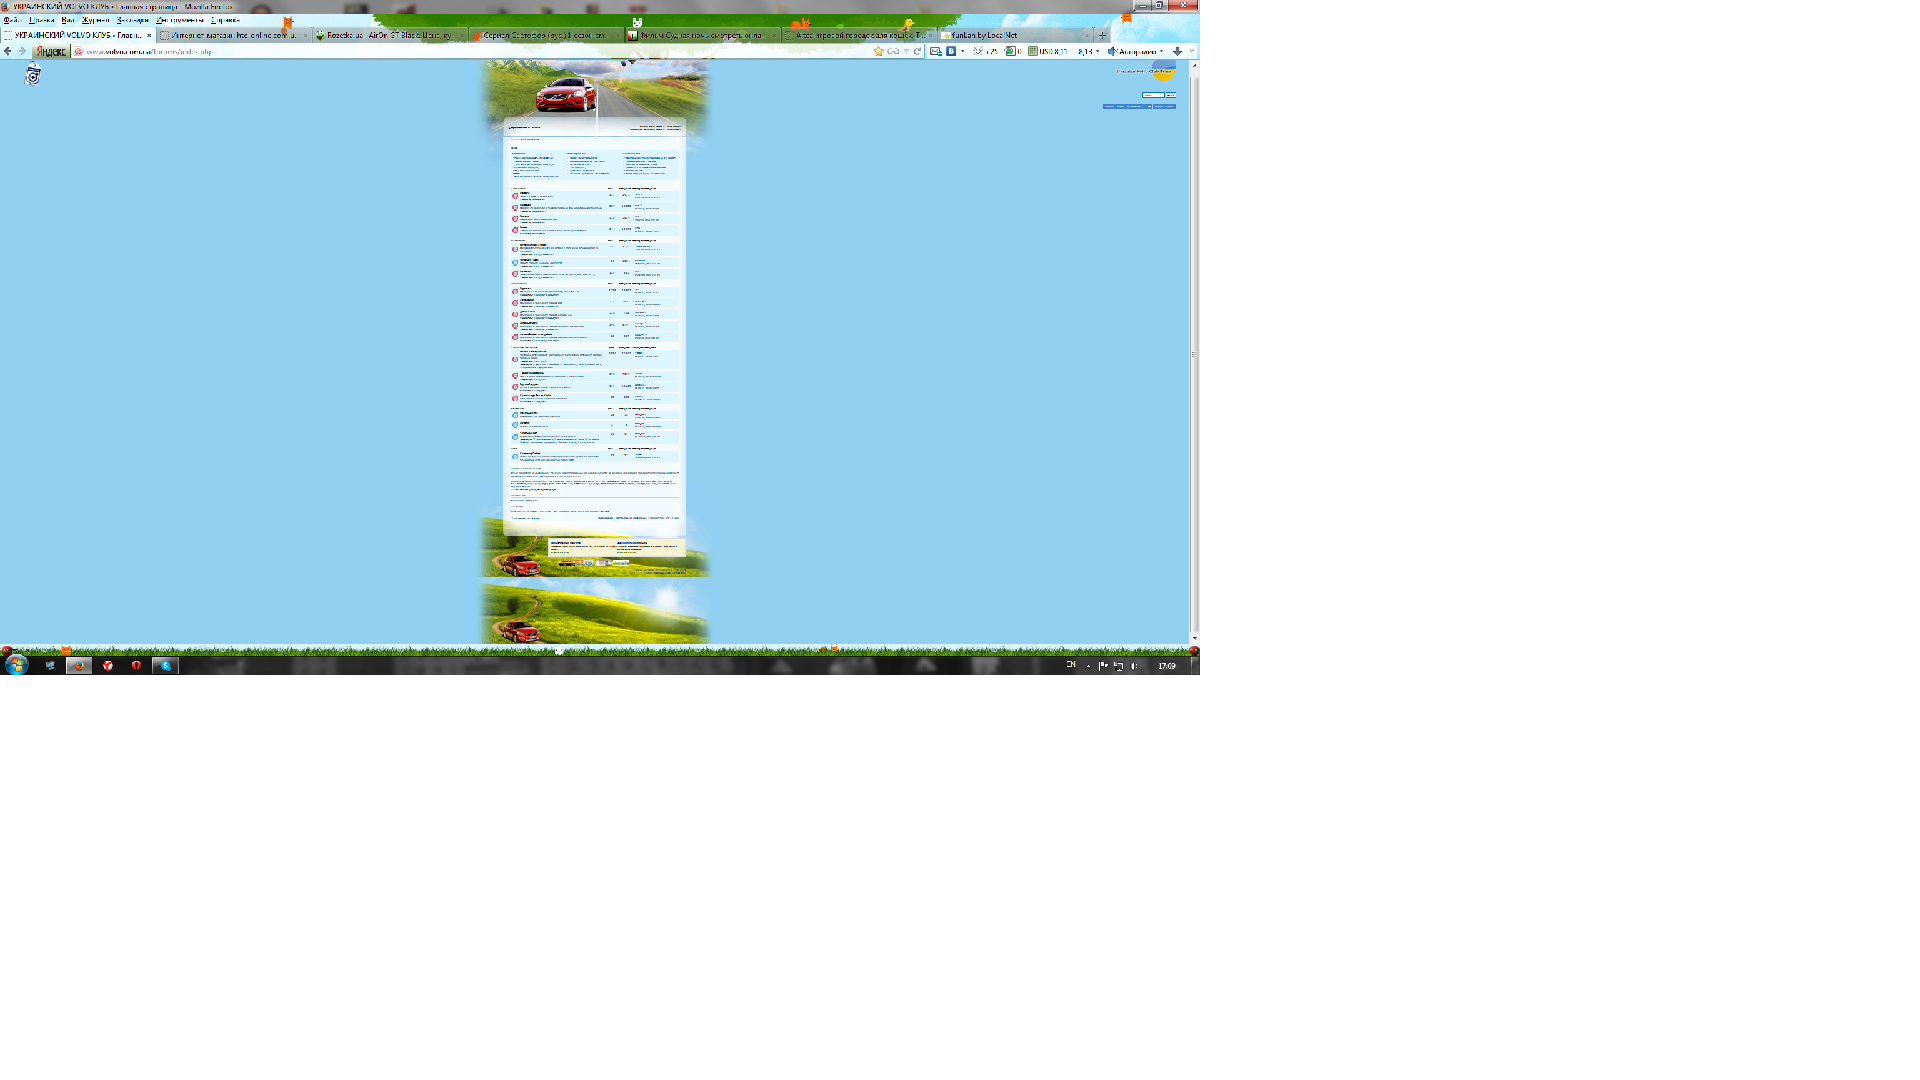Click the VK 'B' toolbar icon
This screenshot has width=1920, height=1080.
pos(951,51)
